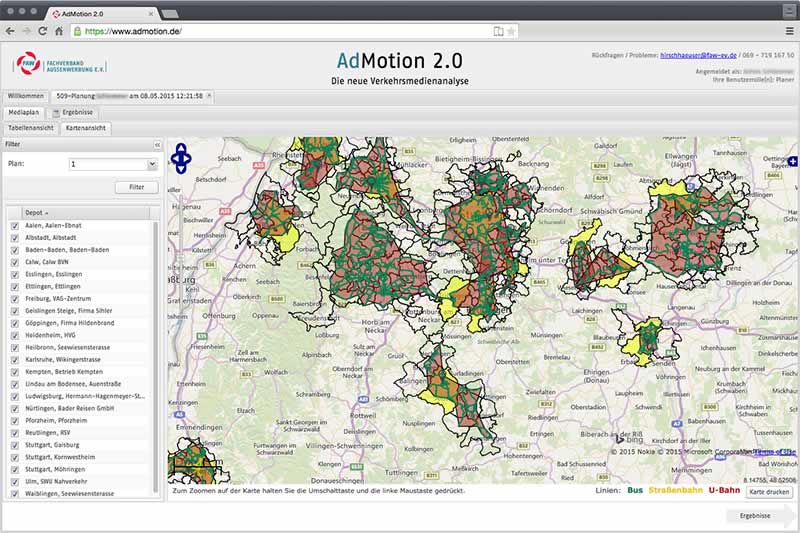
Task: Select Stuttgart, Gaisburg row
Action: tap(80, 445)
